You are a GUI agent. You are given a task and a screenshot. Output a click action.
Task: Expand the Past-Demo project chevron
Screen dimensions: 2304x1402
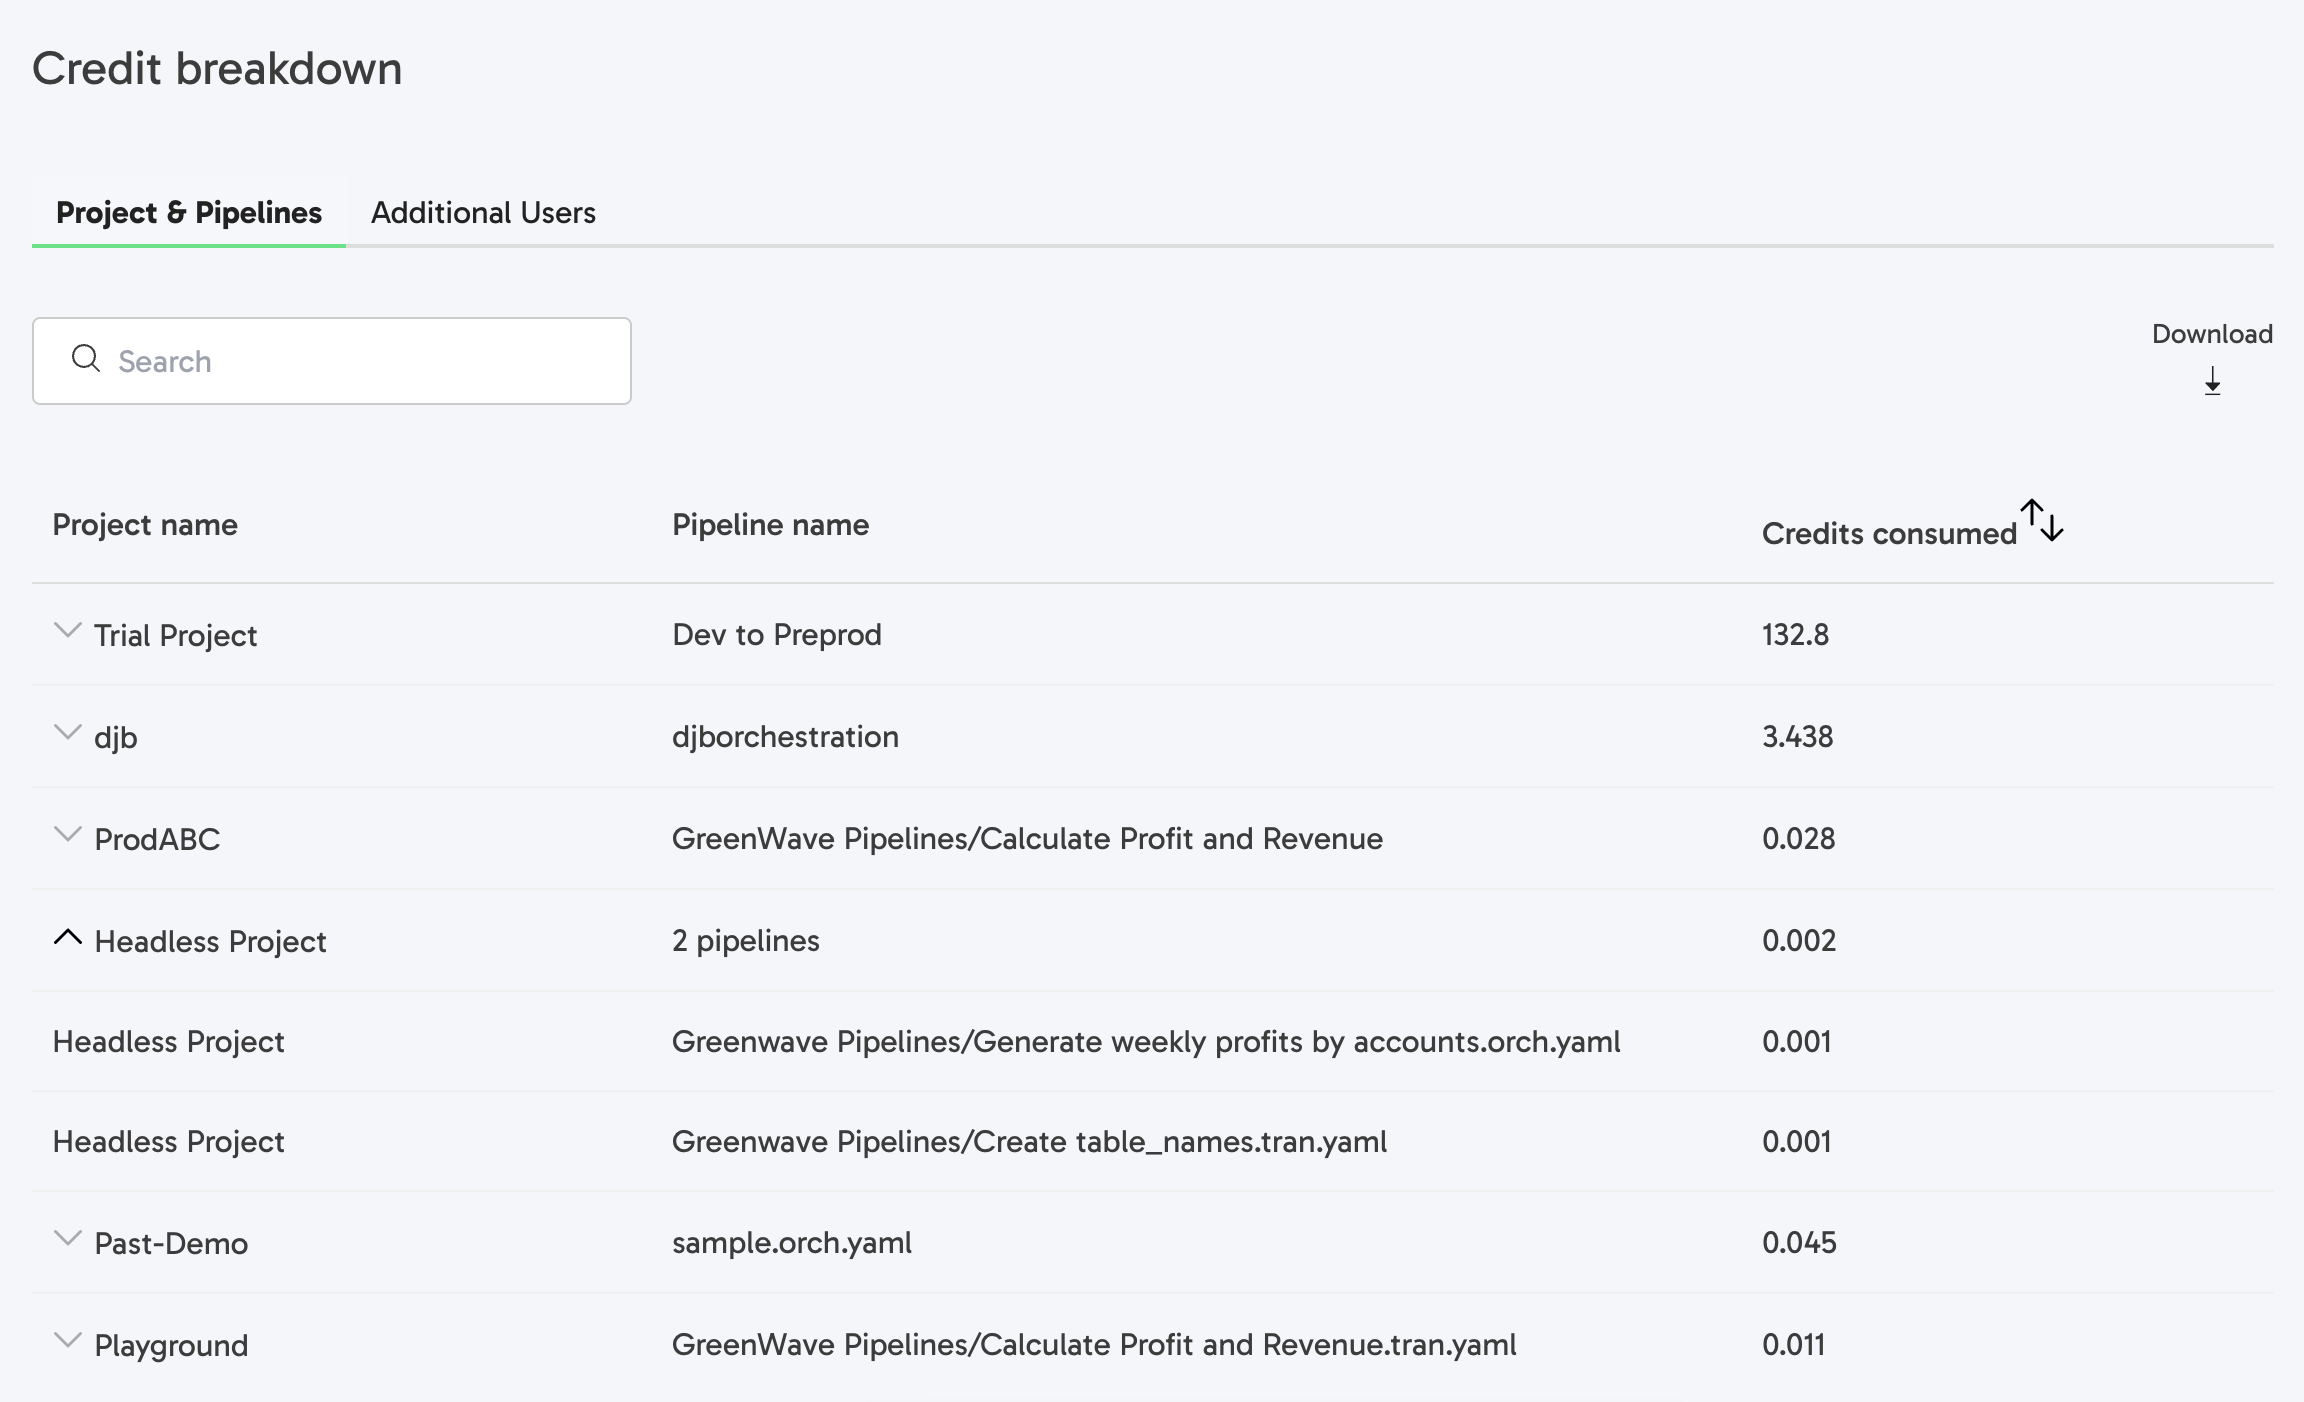(x=67, y=1239)
